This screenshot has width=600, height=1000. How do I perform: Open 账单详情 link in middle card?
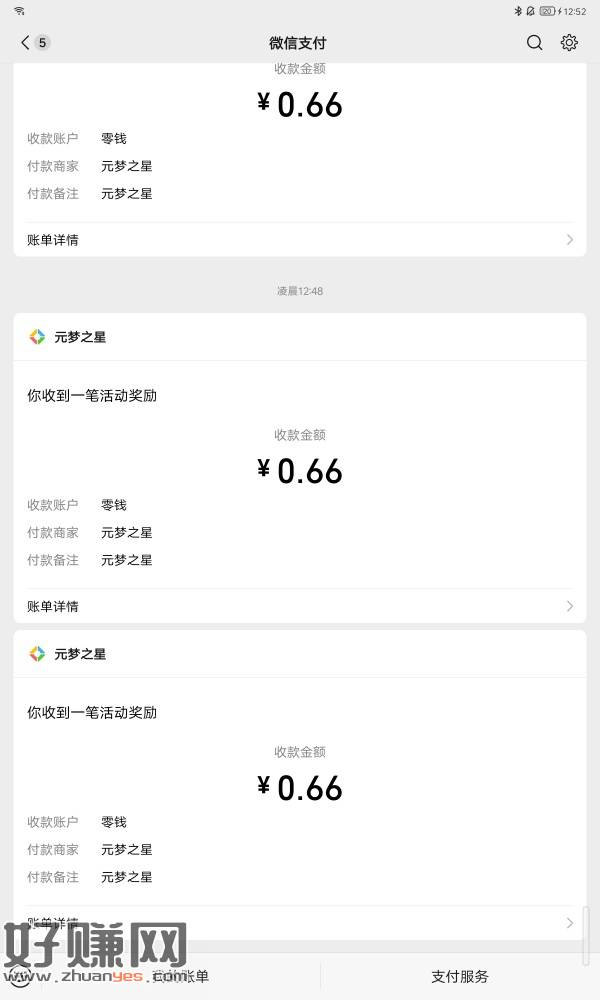tap(53, 606)
